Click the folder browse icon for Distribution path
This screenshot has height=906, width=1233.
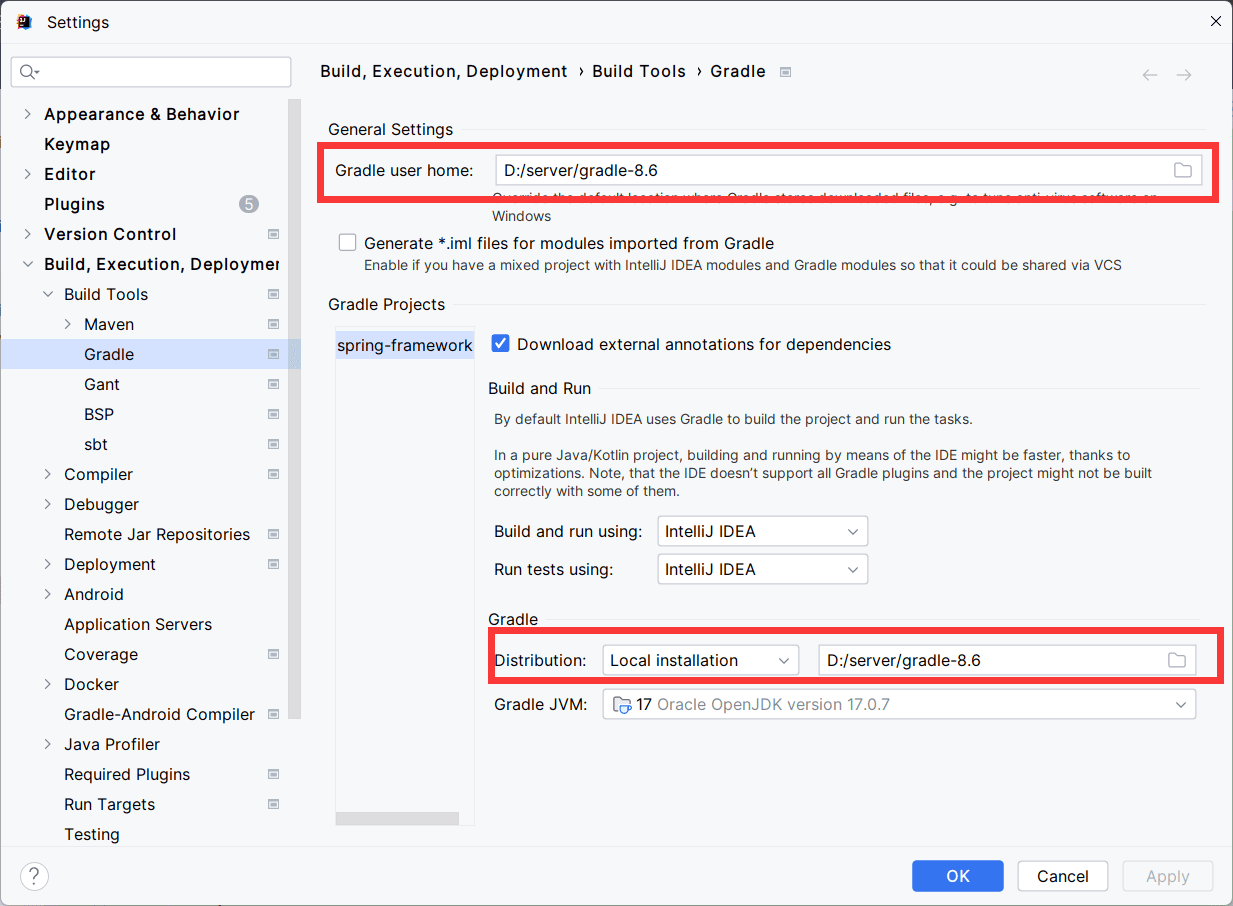(1177, 660)
